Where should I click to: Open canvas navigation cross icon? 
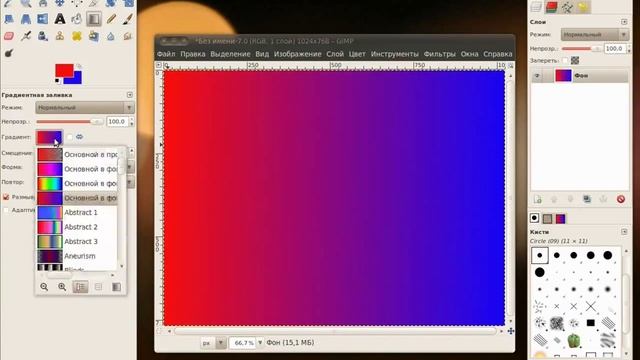511,331
